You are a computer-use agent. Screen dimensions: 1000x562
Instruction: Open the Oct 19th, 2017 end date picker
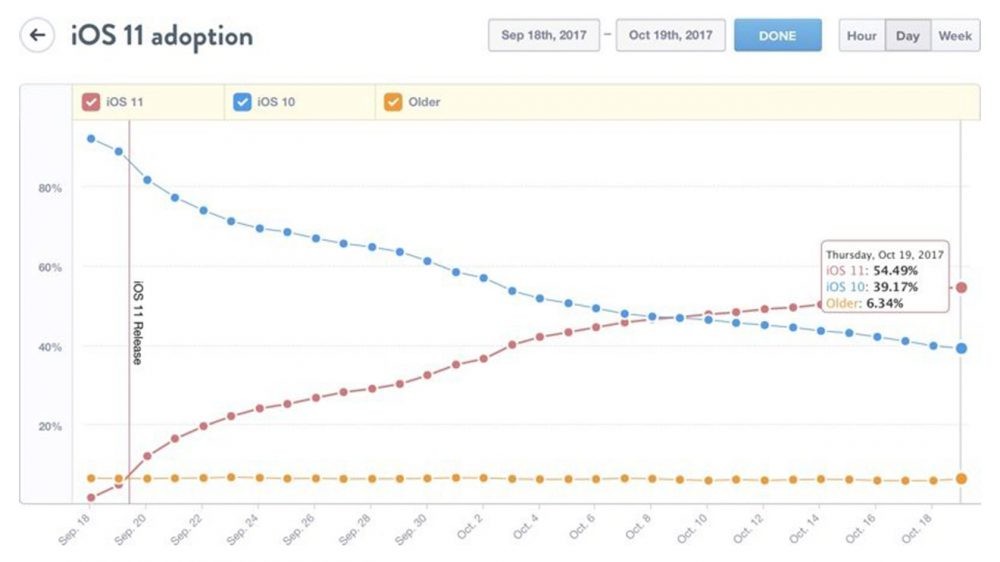click(x=670, y=35)
